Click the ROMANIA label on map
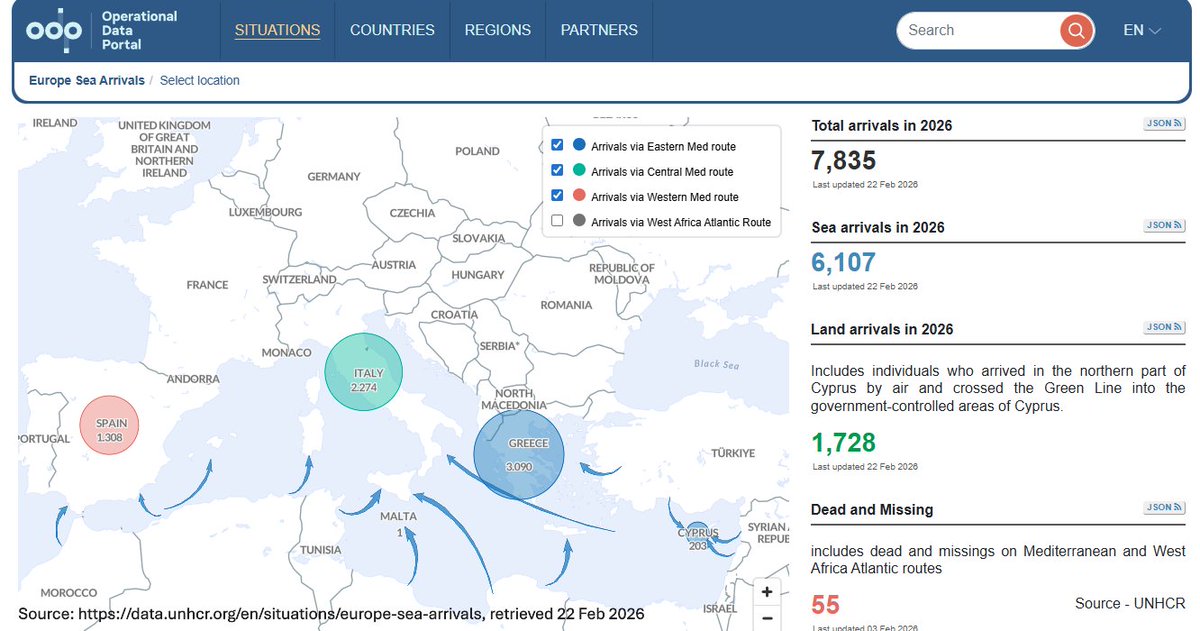The height and width of the screenshot is (631, 1200). (x=566, y=305)
